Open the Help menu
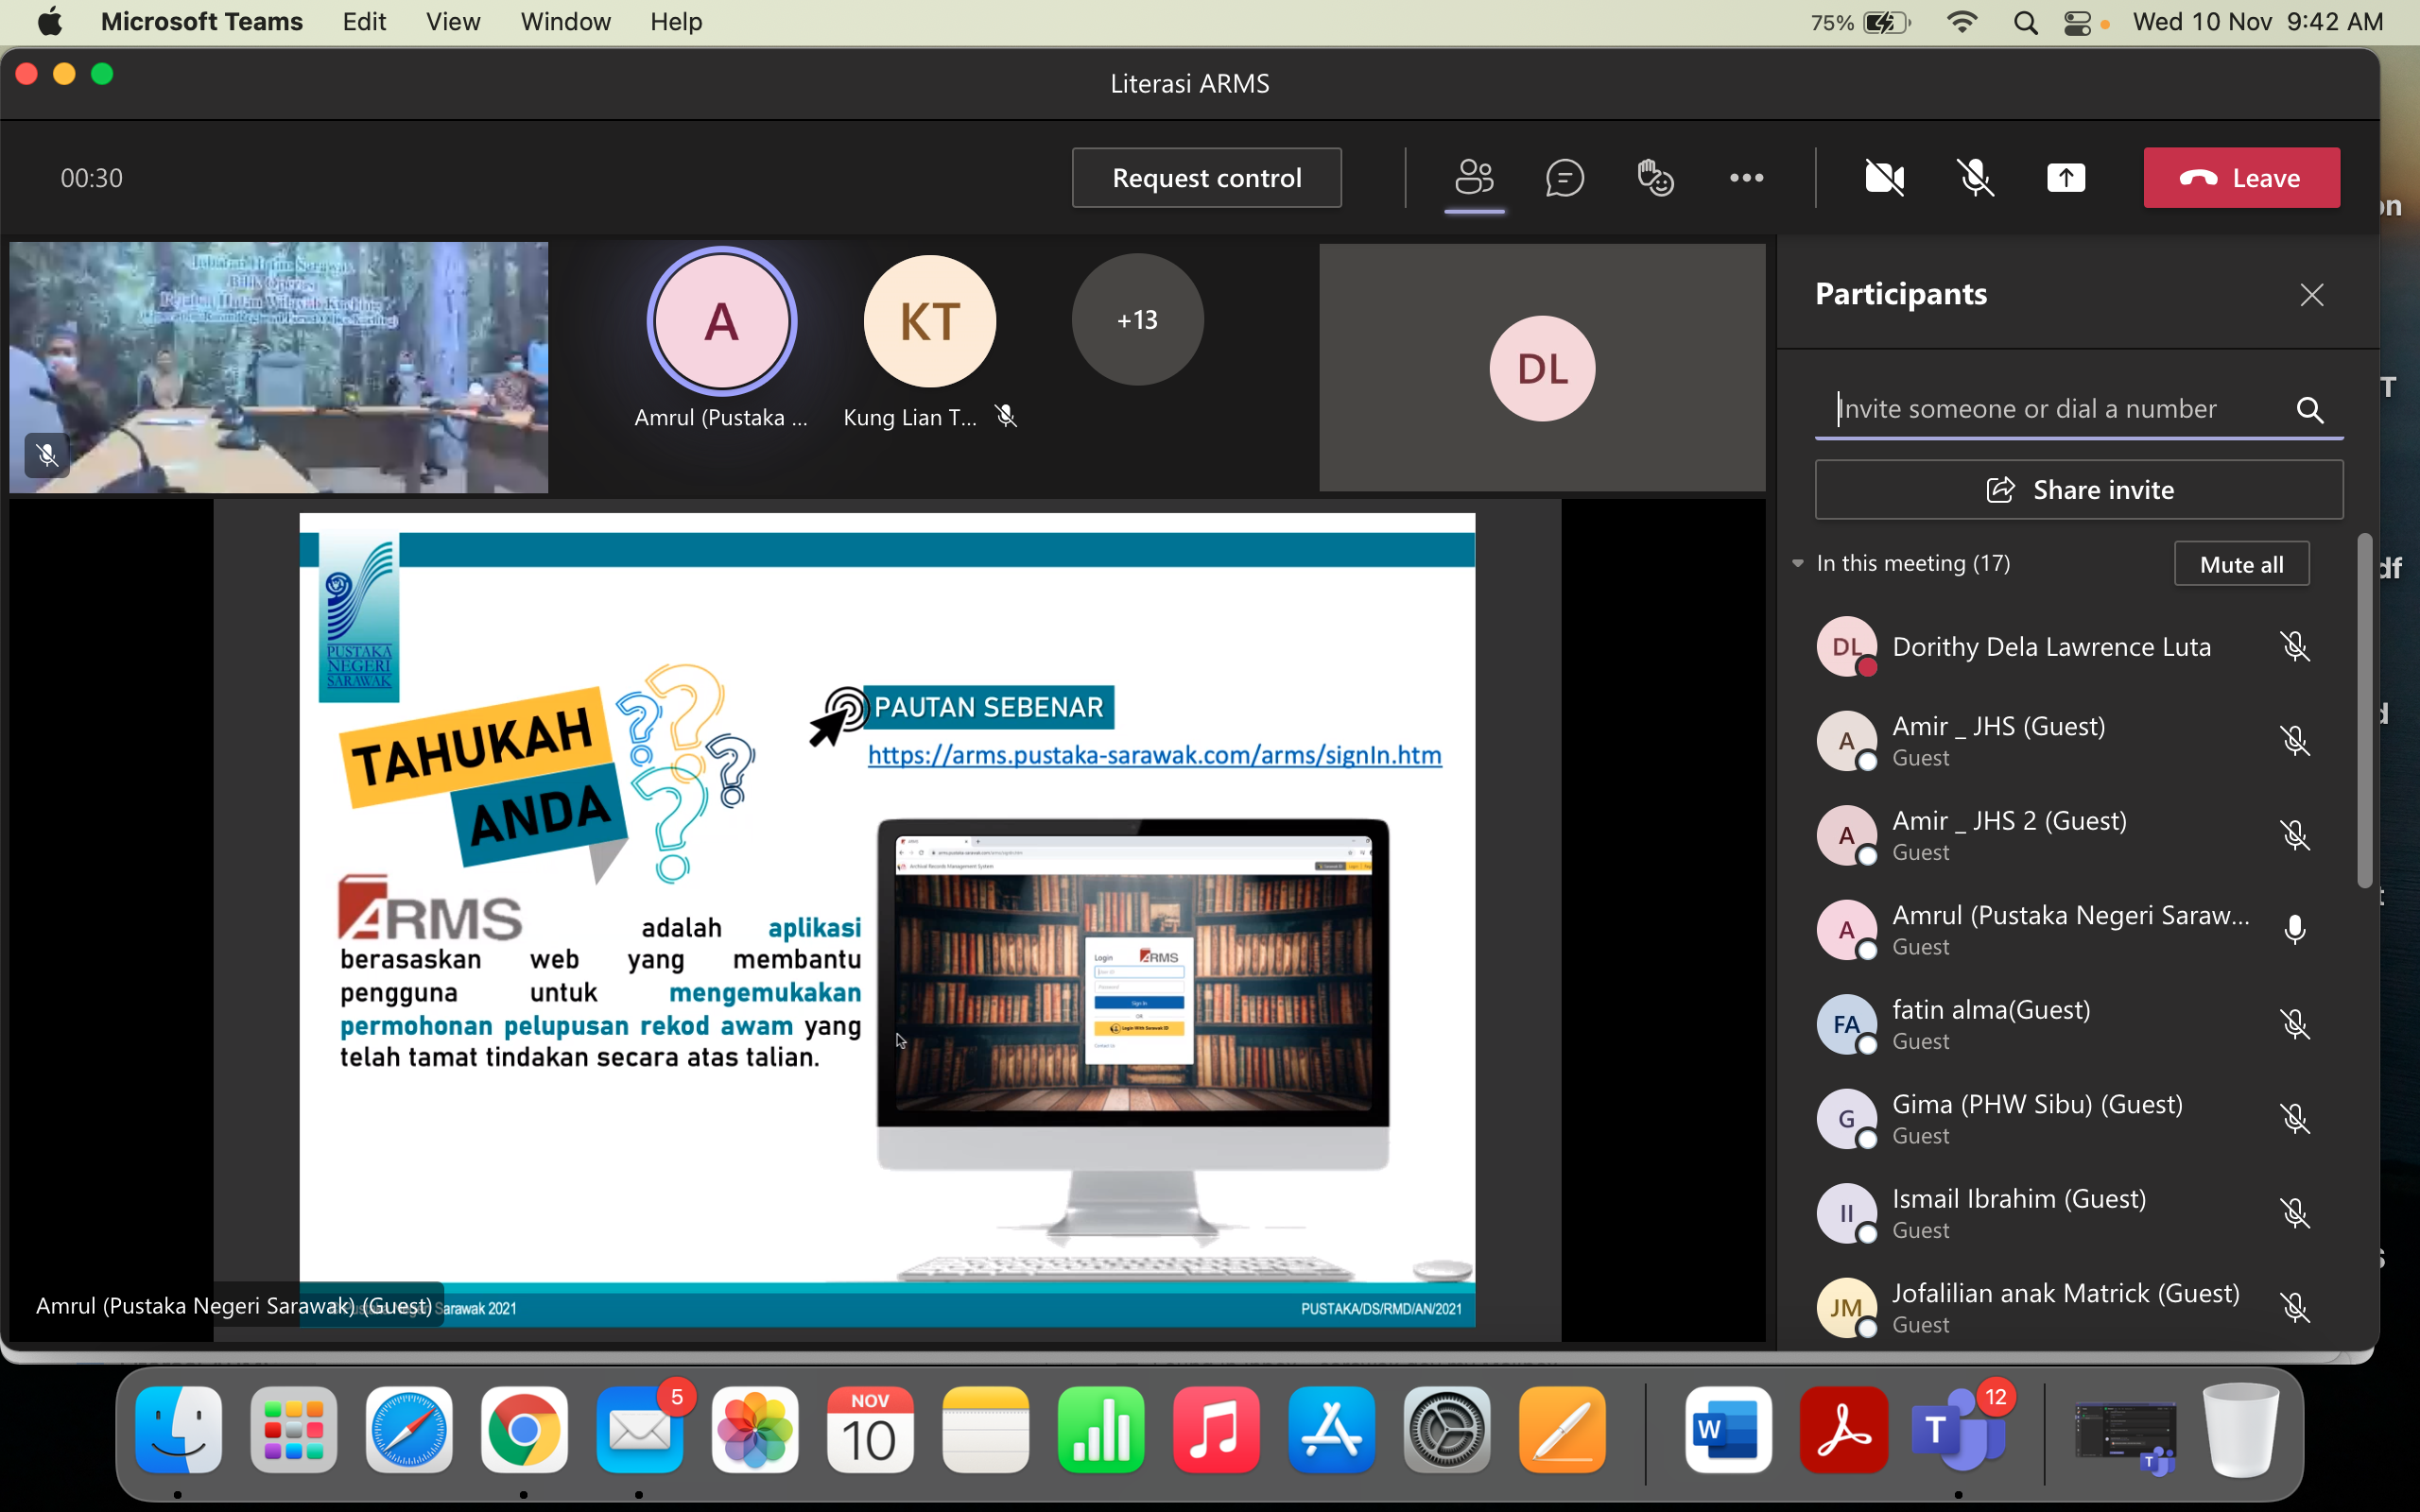The height and width of the screenshot is (1512, 2420). (x=676, y=22)
